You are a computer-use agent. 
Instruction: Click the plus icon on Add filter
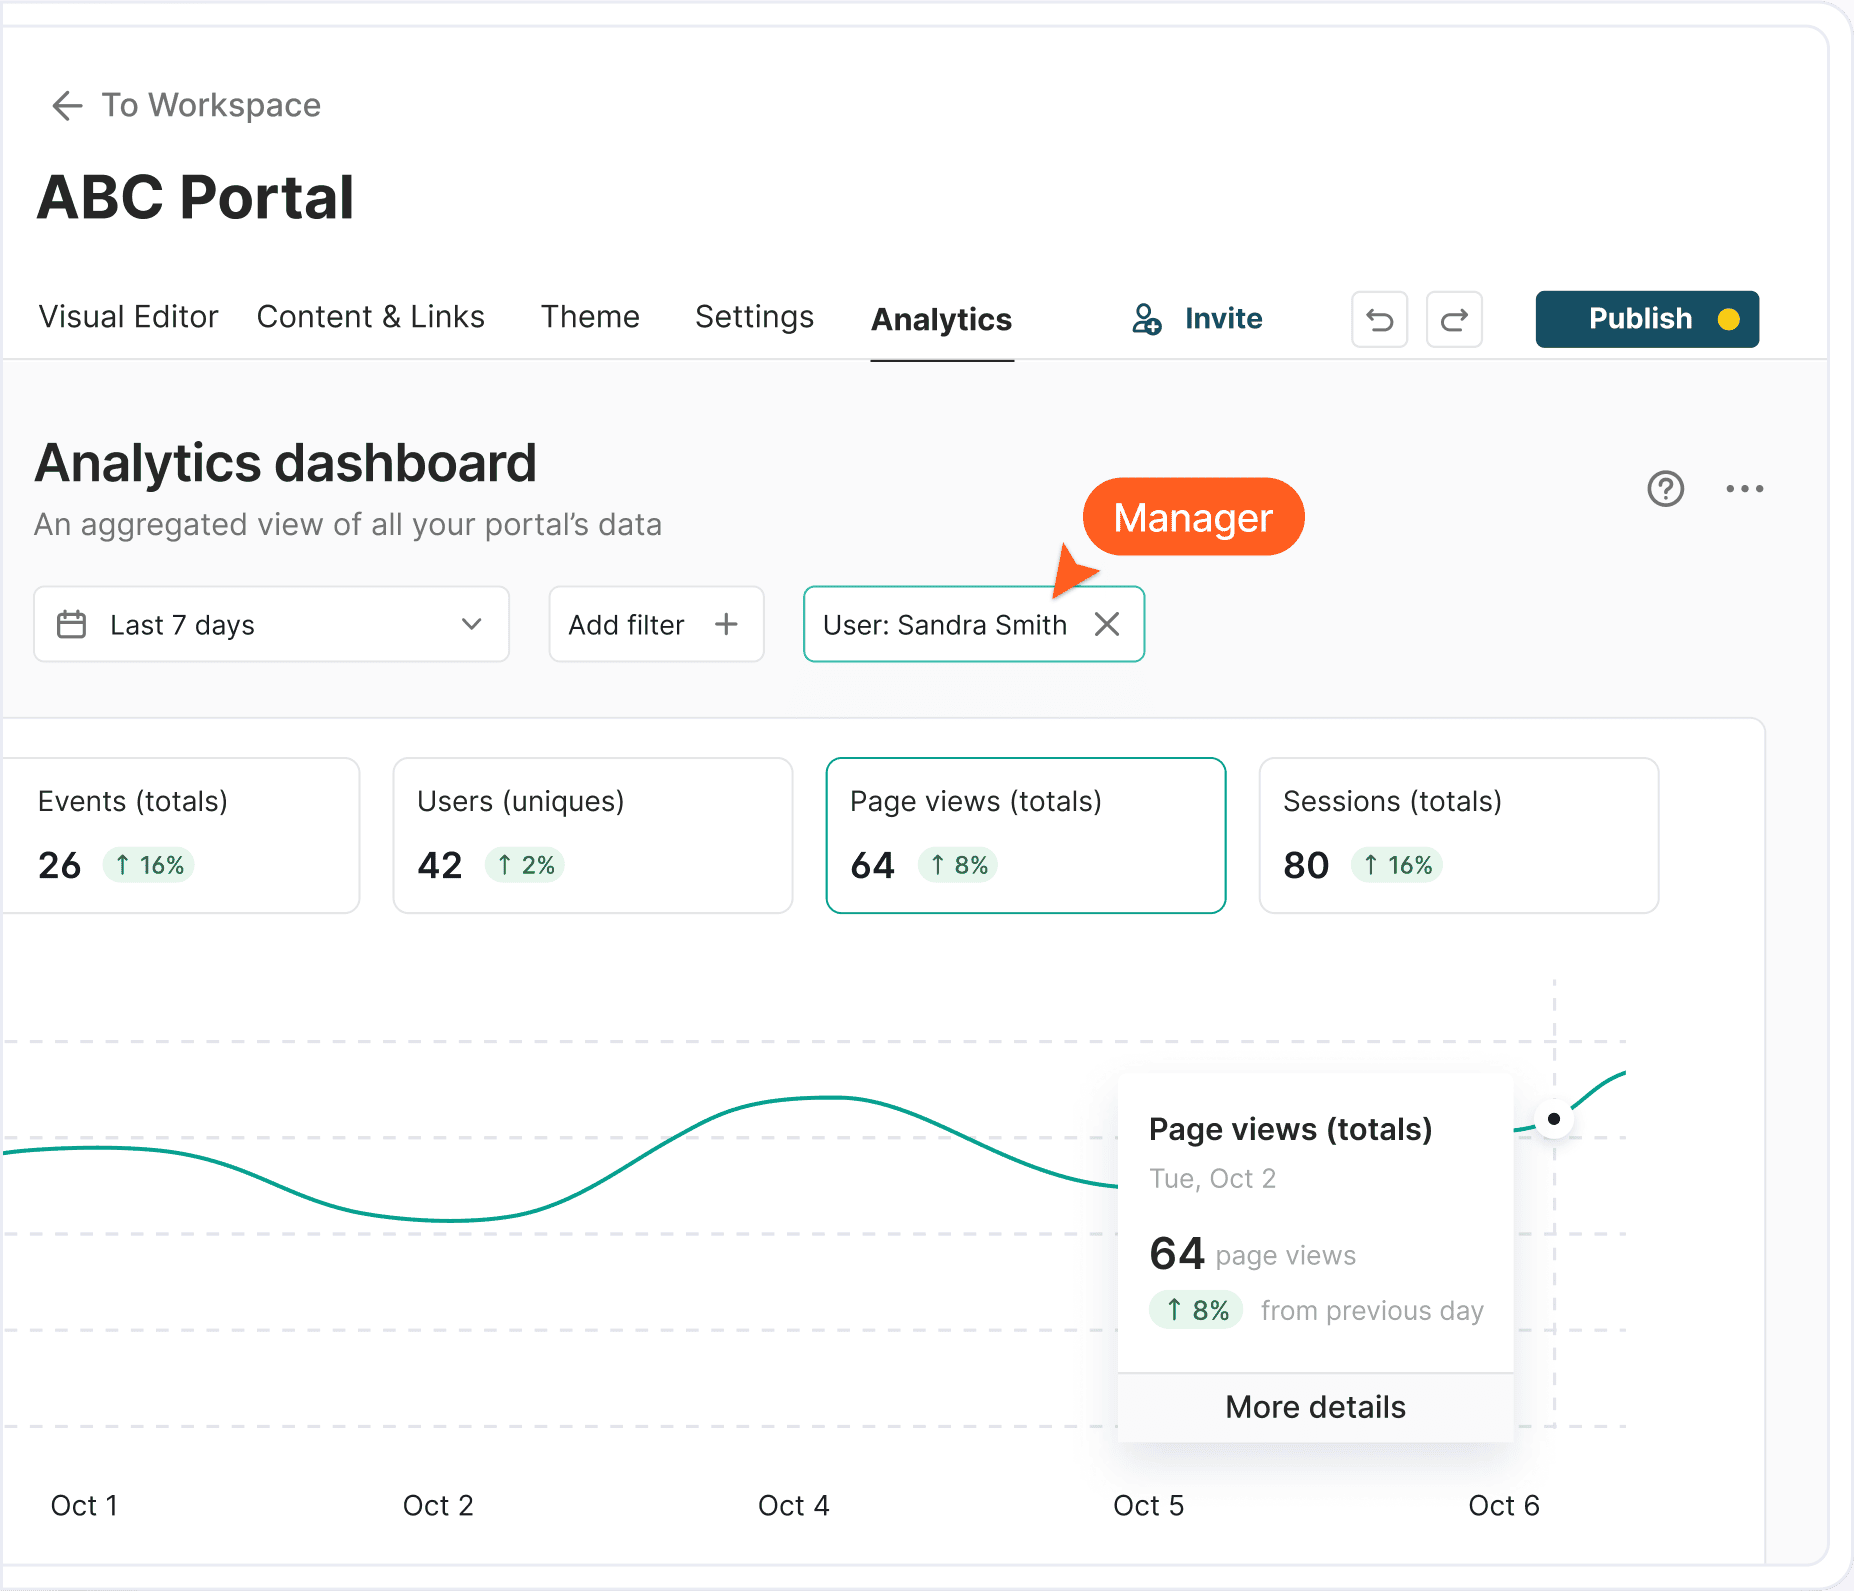726,625
